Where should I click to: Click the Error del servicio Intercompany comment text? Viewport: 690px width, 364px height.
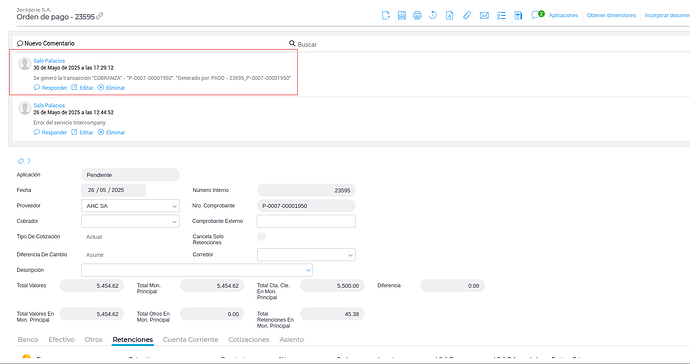[70, 123]
